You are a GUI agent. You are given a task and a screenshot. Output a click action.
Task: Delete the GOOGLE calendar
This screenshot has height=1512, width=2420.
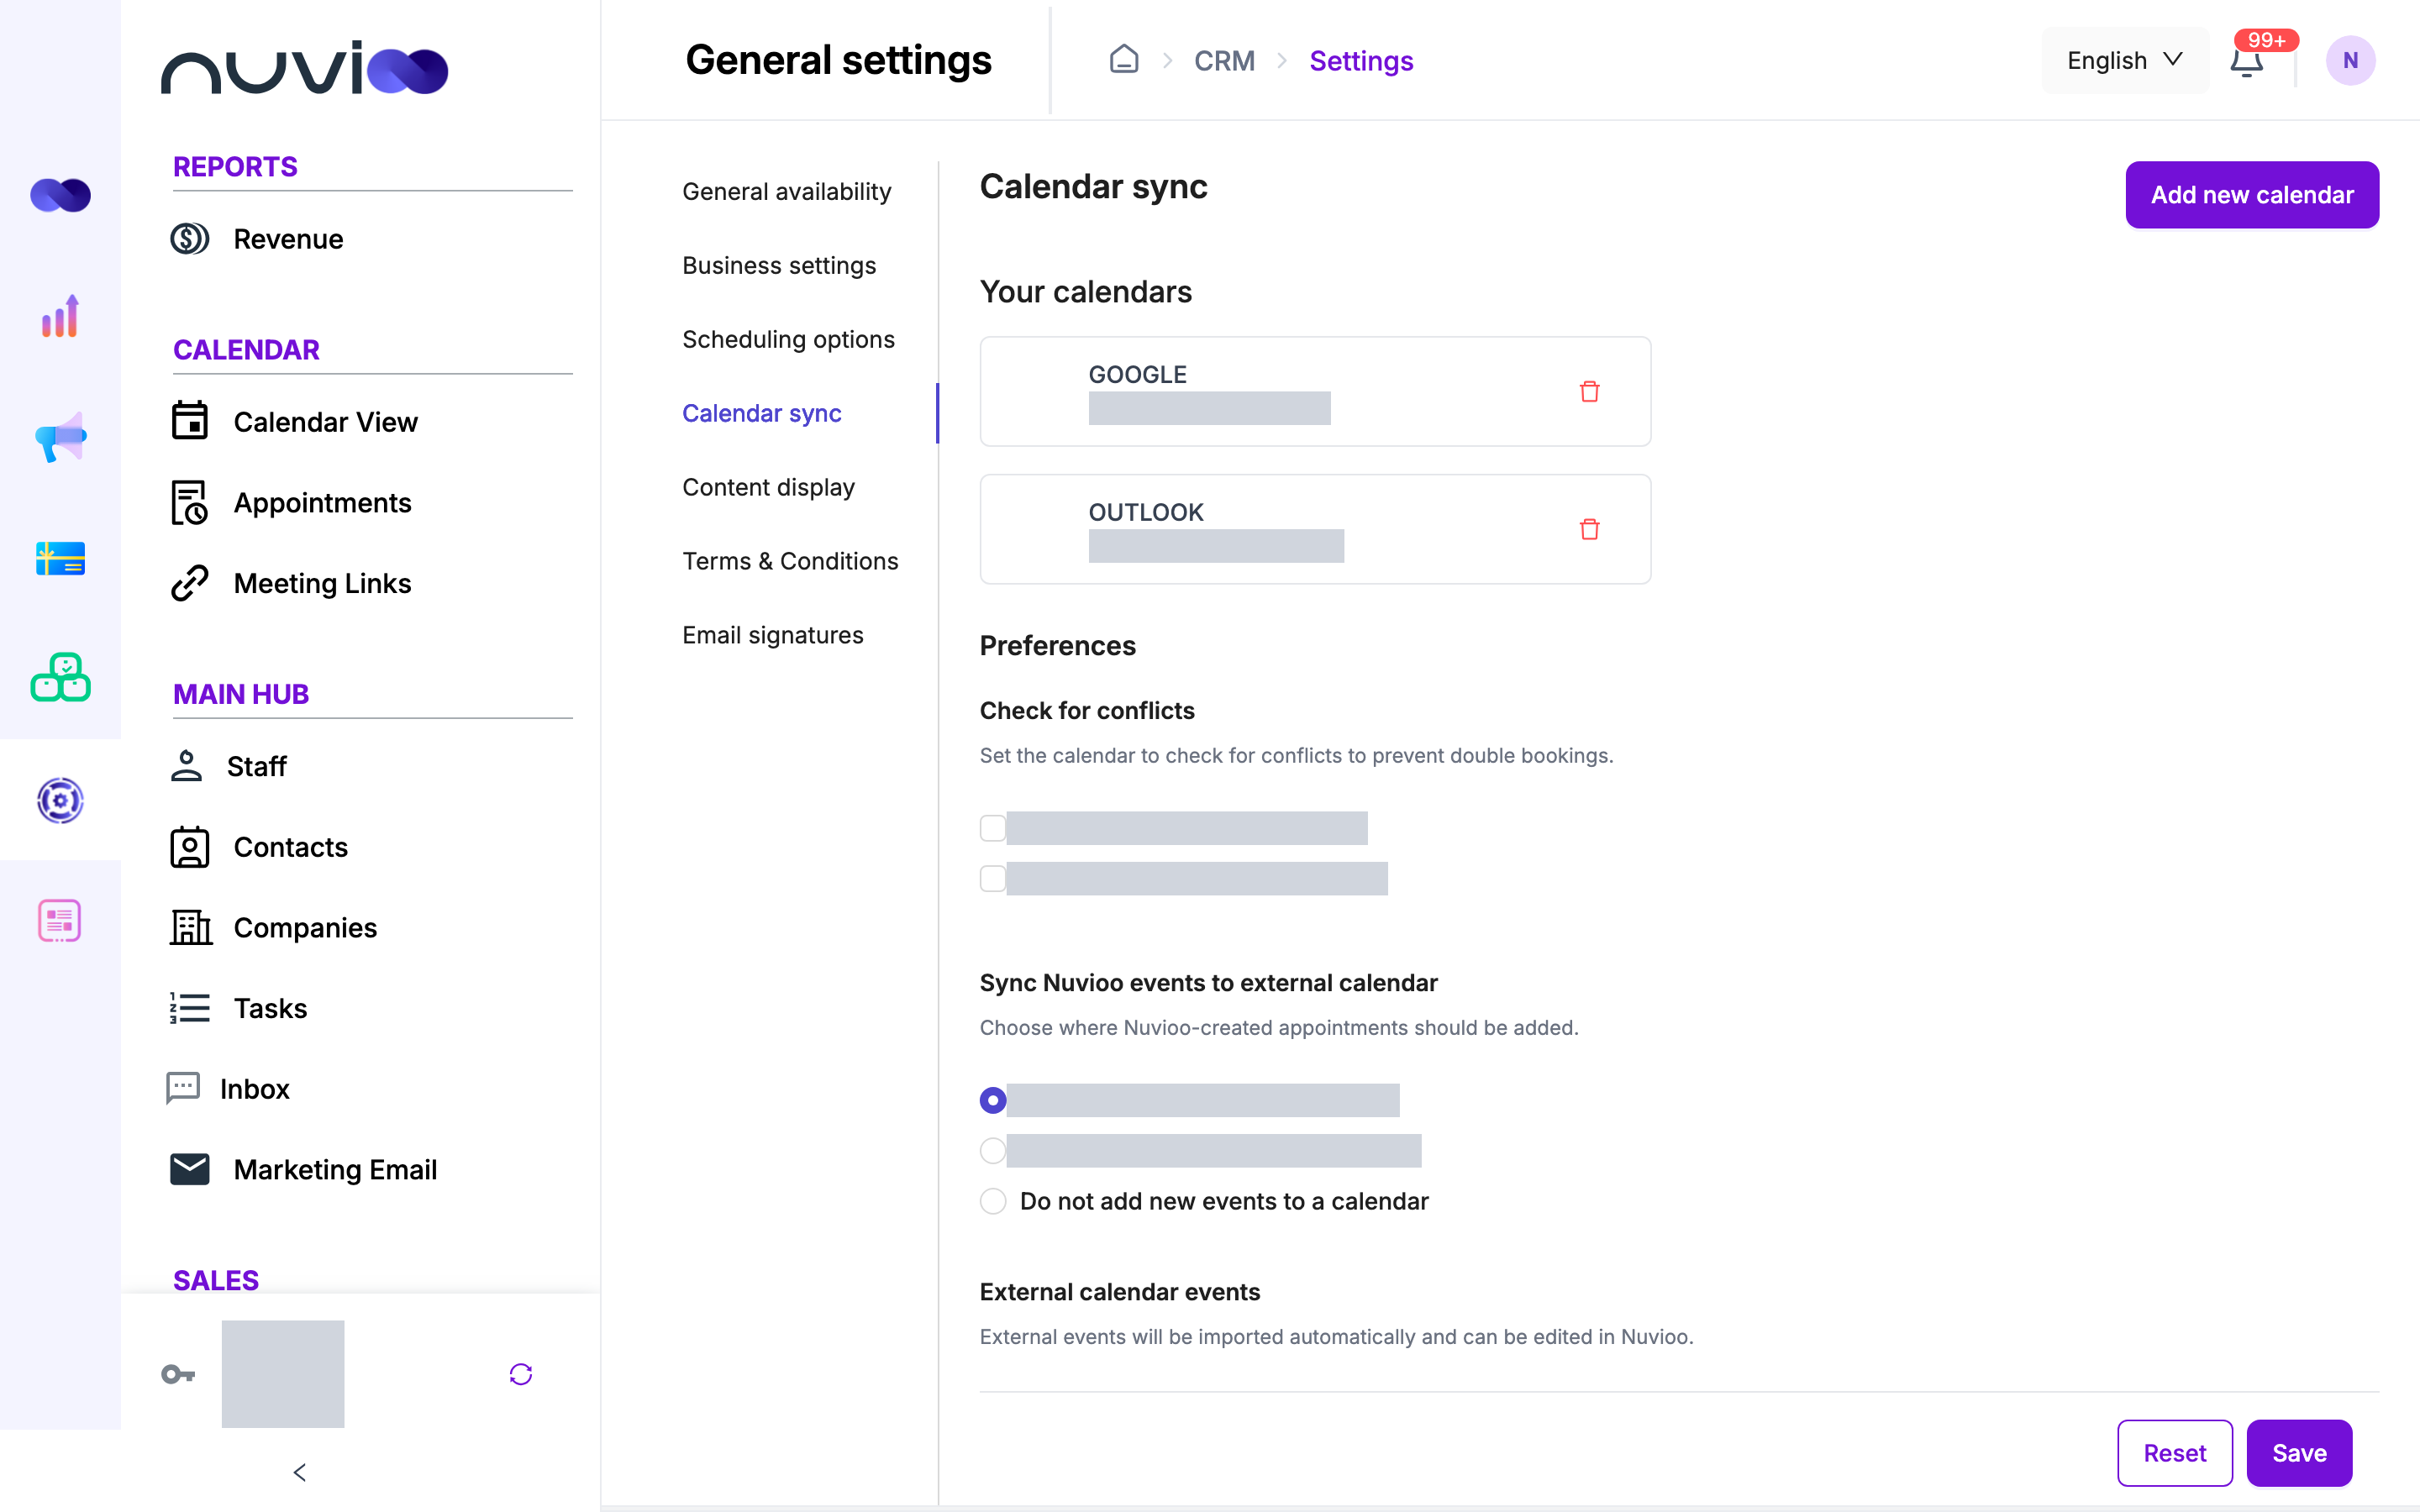click(x=1589, y=391)
